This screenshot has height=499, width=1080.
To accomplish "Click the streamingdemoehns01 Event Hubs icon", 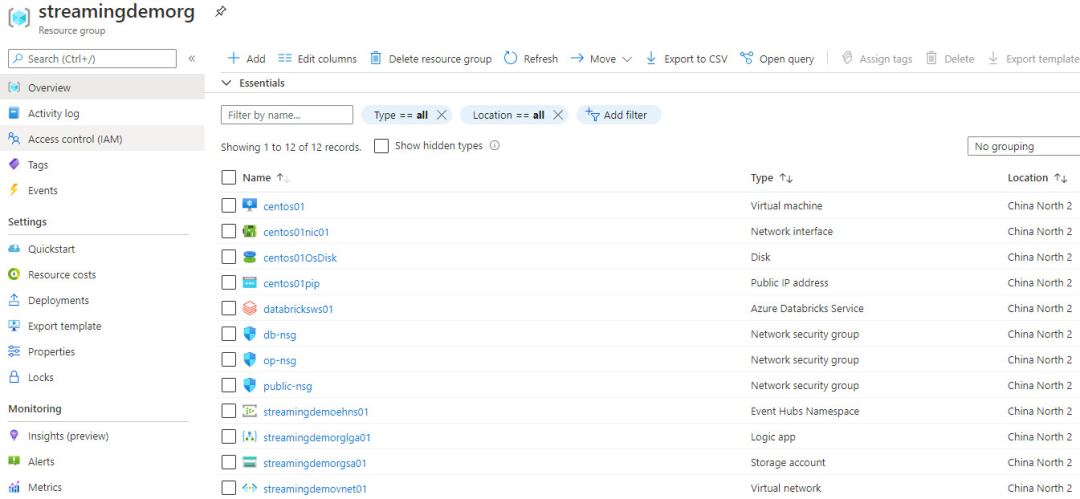I will tap(249, 411).
